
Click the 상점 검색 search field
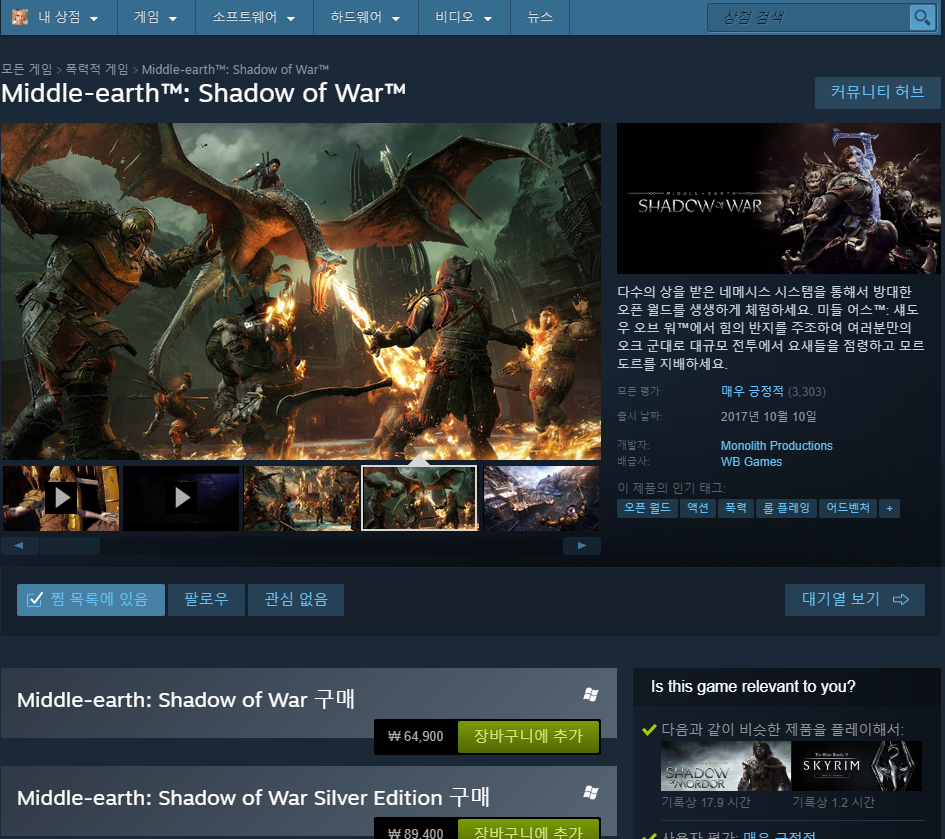tap(809, 17)
